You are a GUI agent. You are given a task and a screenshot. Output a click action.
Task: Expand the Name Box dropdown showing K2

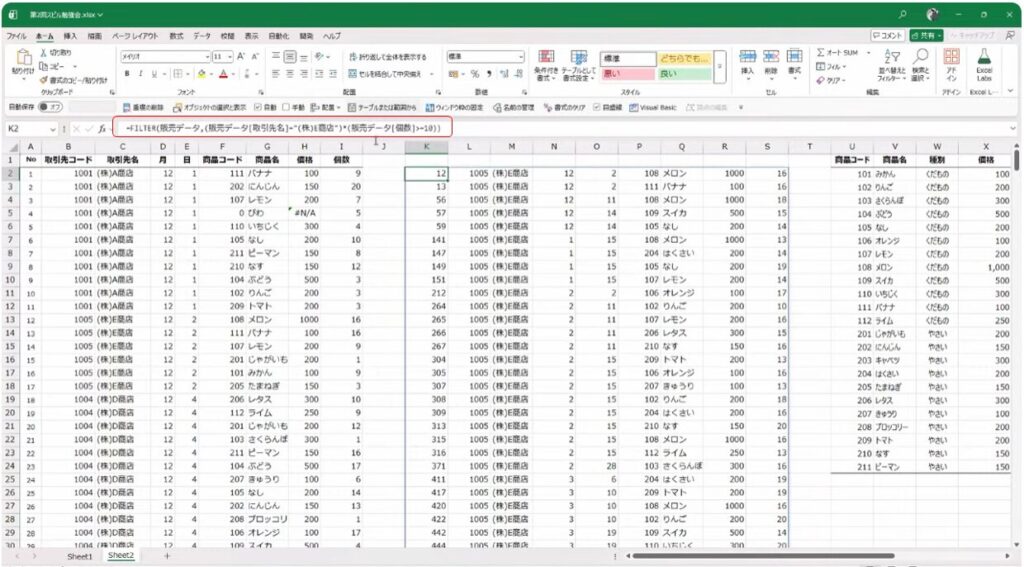coord(52,129)
